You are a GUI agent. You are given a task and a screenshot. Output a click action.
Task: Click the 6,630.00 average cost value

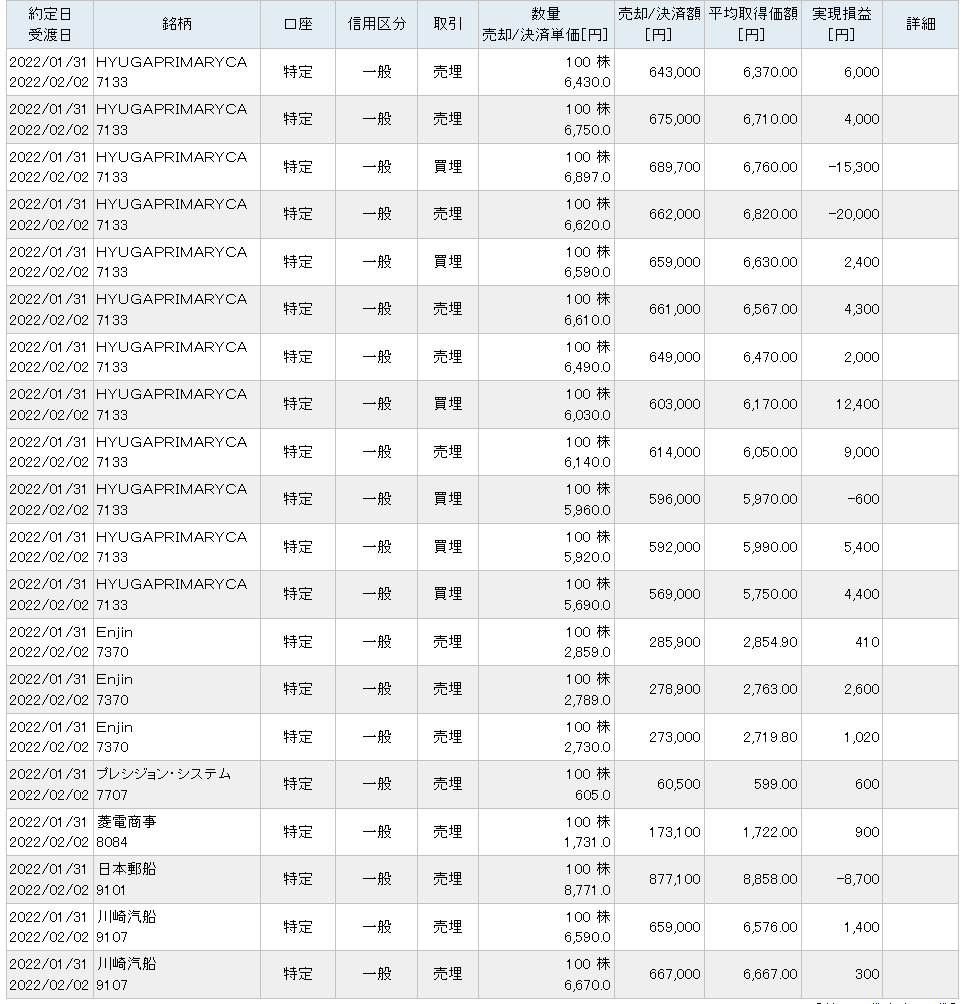pyautogui.click(x=770, y=262)
